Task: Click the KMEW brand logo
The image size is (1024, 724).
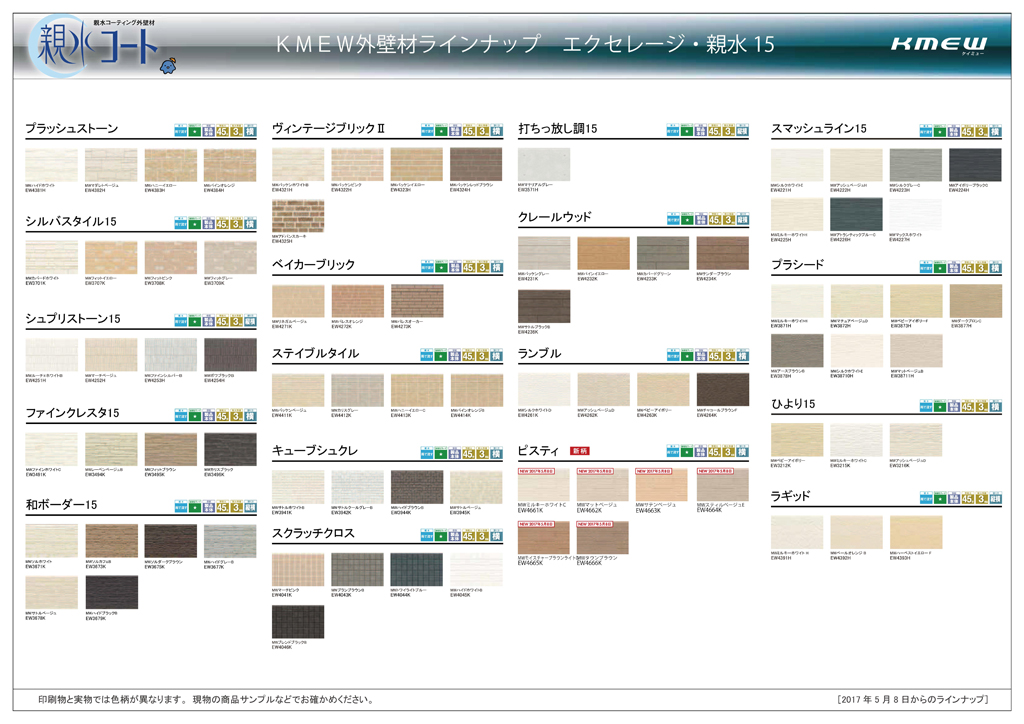Action: coord(938,44)
